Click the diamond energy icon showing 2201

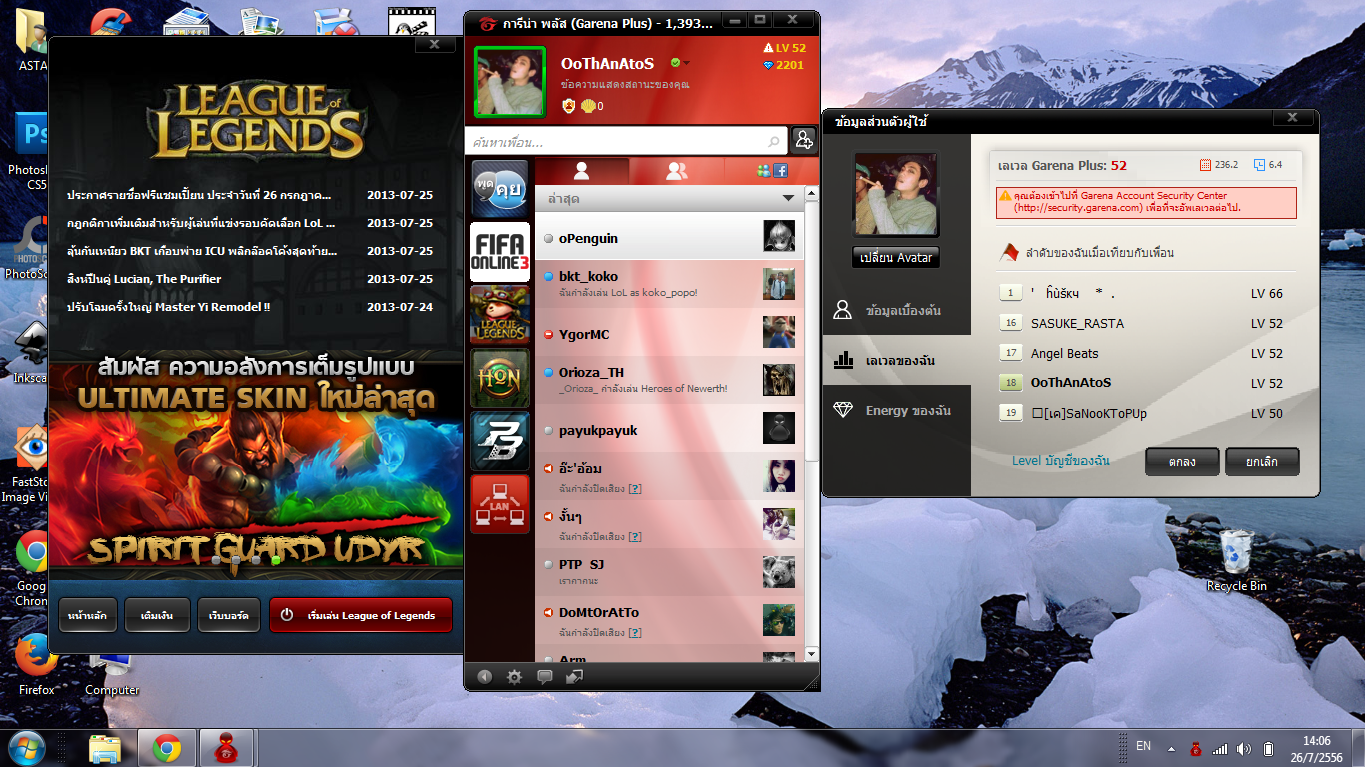point(768,65)
